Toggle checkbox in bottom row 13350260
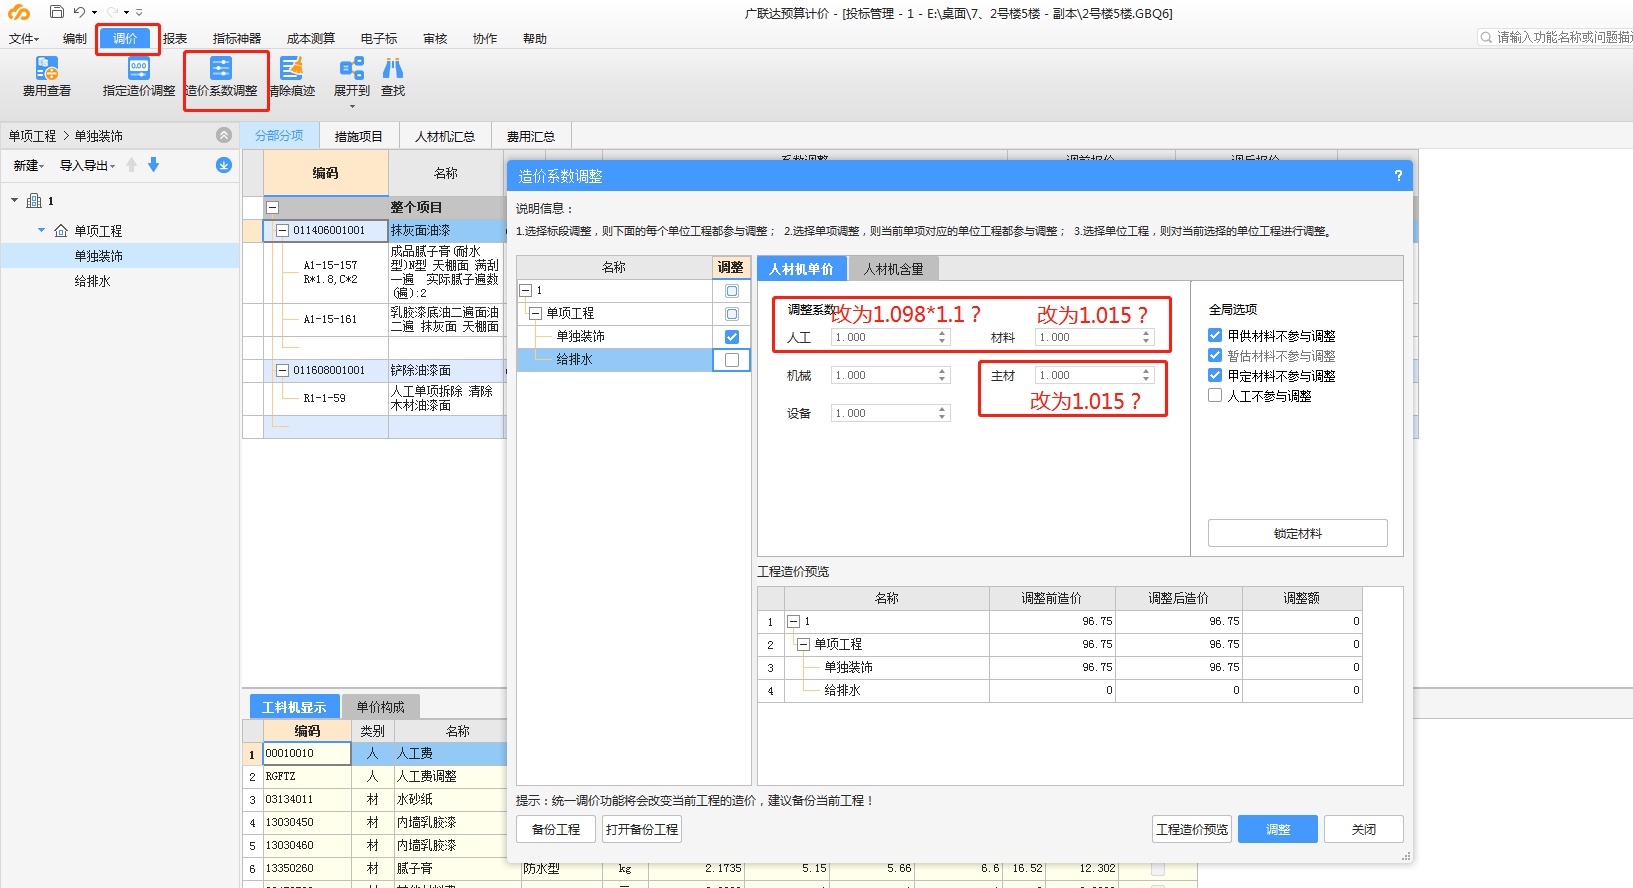Image resolution: width=1633 pixels, height=888 pixels. pos(1158,869)
